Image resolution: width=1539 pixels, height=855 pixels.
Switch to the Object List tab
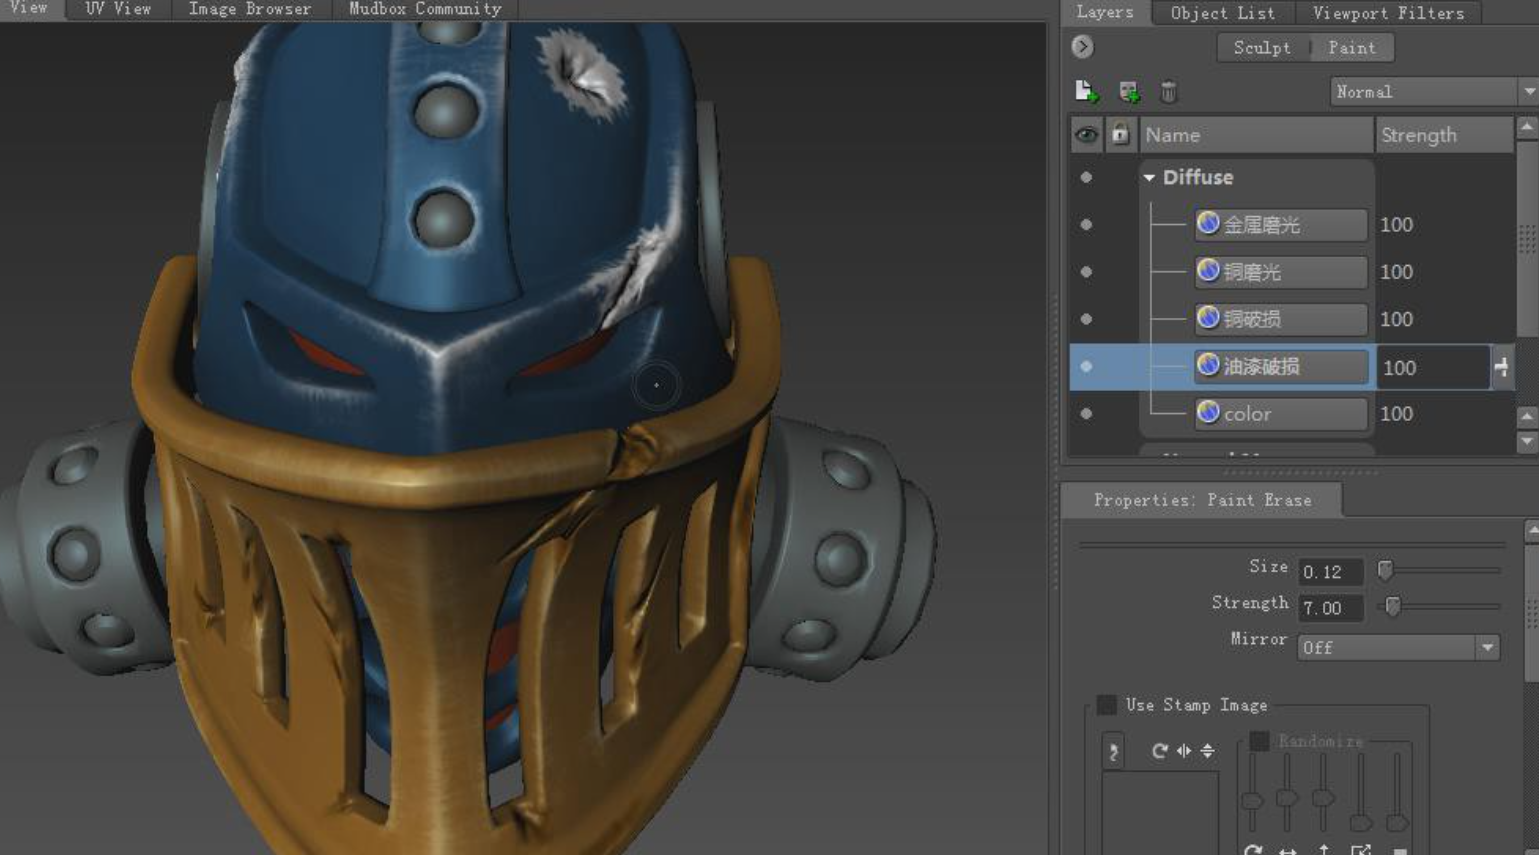1222,13
